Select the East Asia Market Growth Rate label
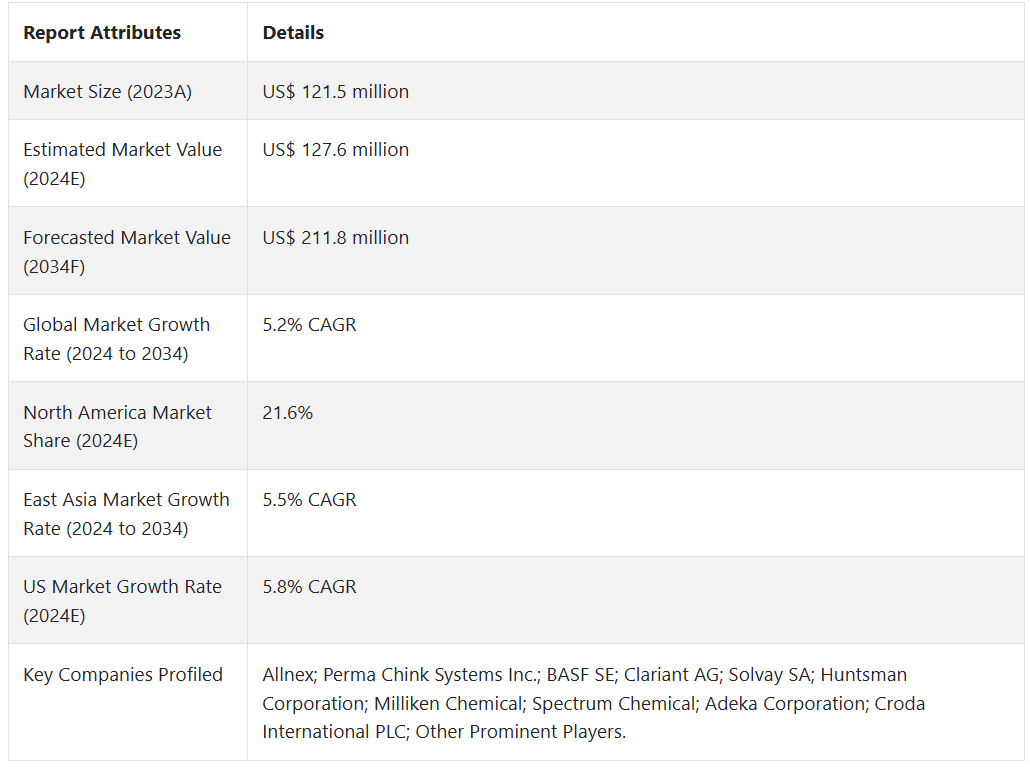 click(126, 513)
